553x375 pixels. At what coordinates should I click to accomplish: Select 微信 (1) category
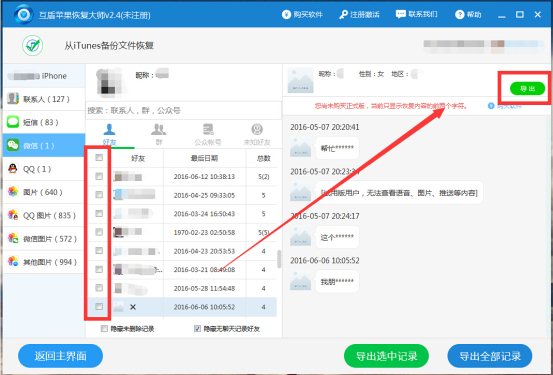[44, 145]
